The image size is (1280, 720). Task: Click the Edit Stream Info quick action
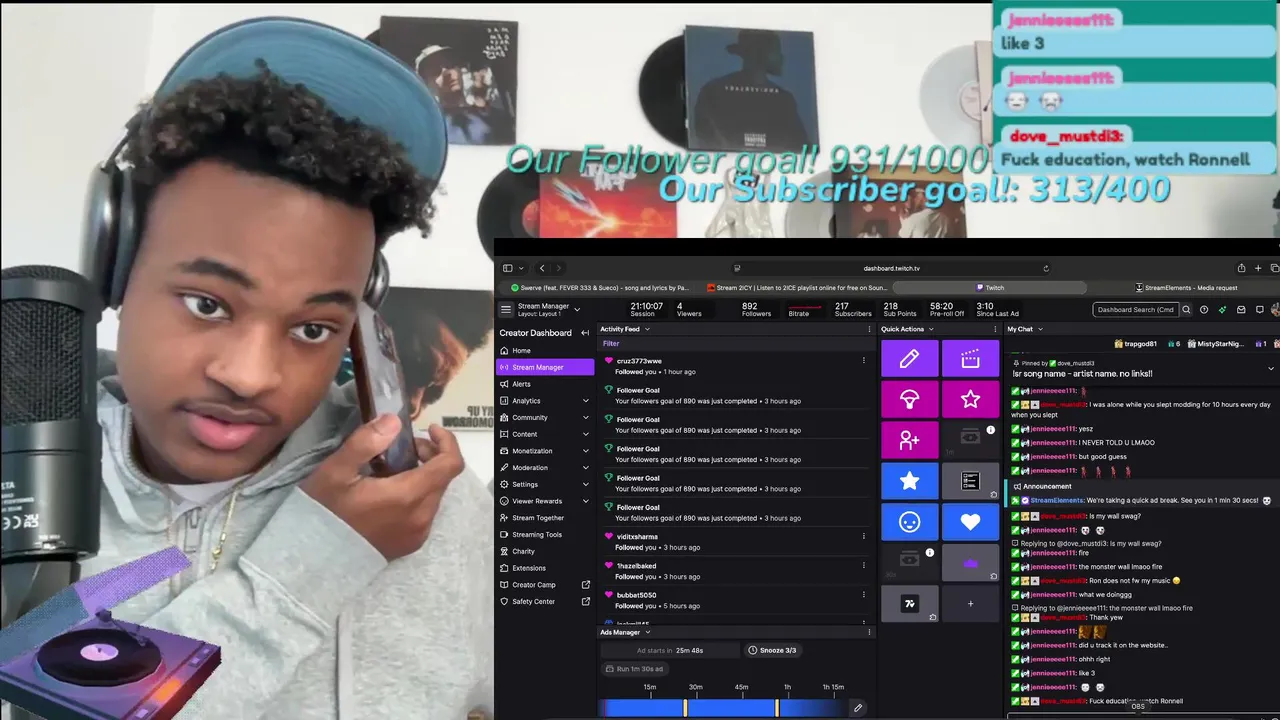[909, 359]
